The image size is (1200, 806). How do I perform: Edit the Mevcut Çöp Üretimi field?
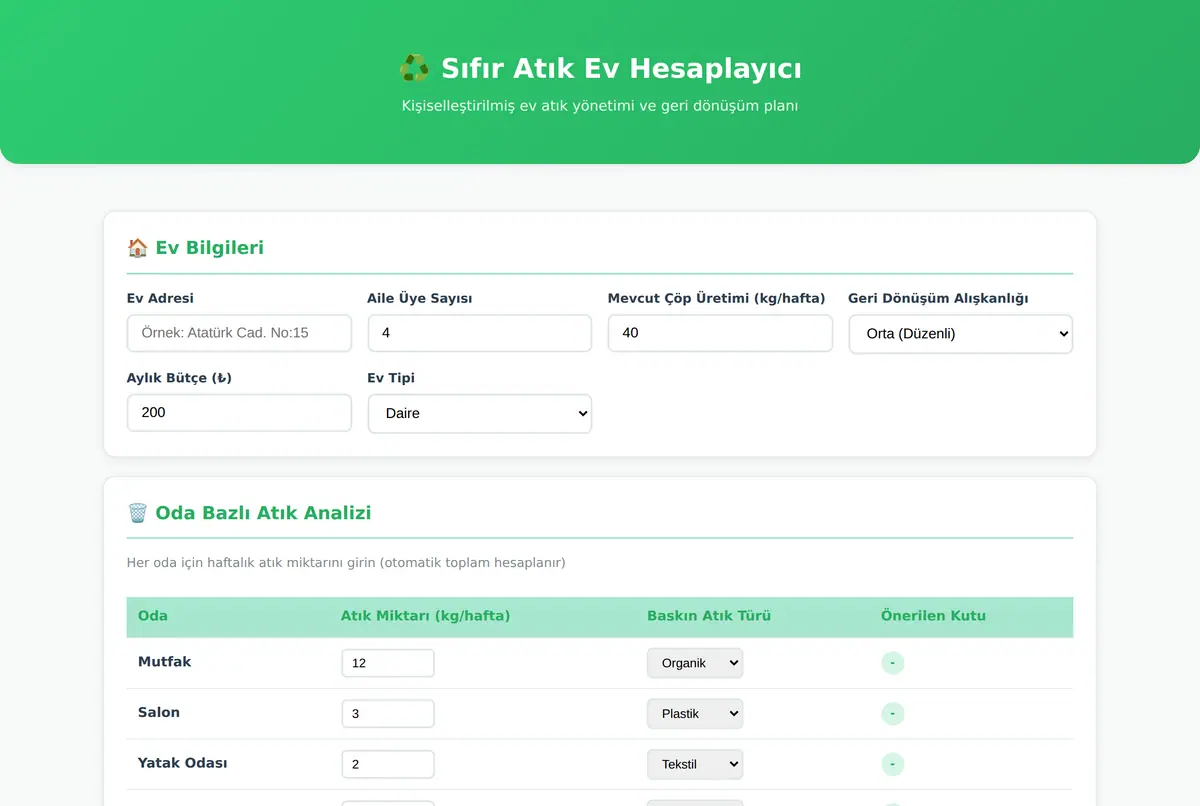720,333
